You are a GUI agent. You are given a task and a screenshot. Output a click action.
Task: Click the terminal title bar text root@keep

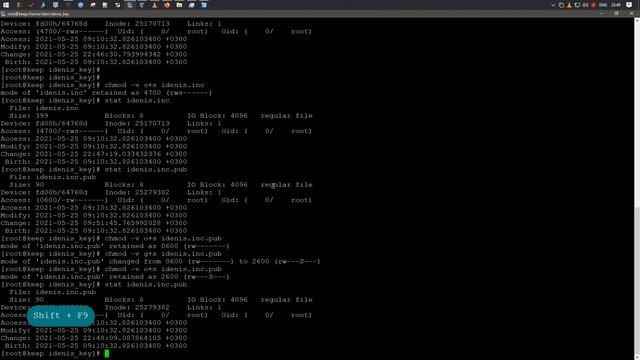[38, 14]
